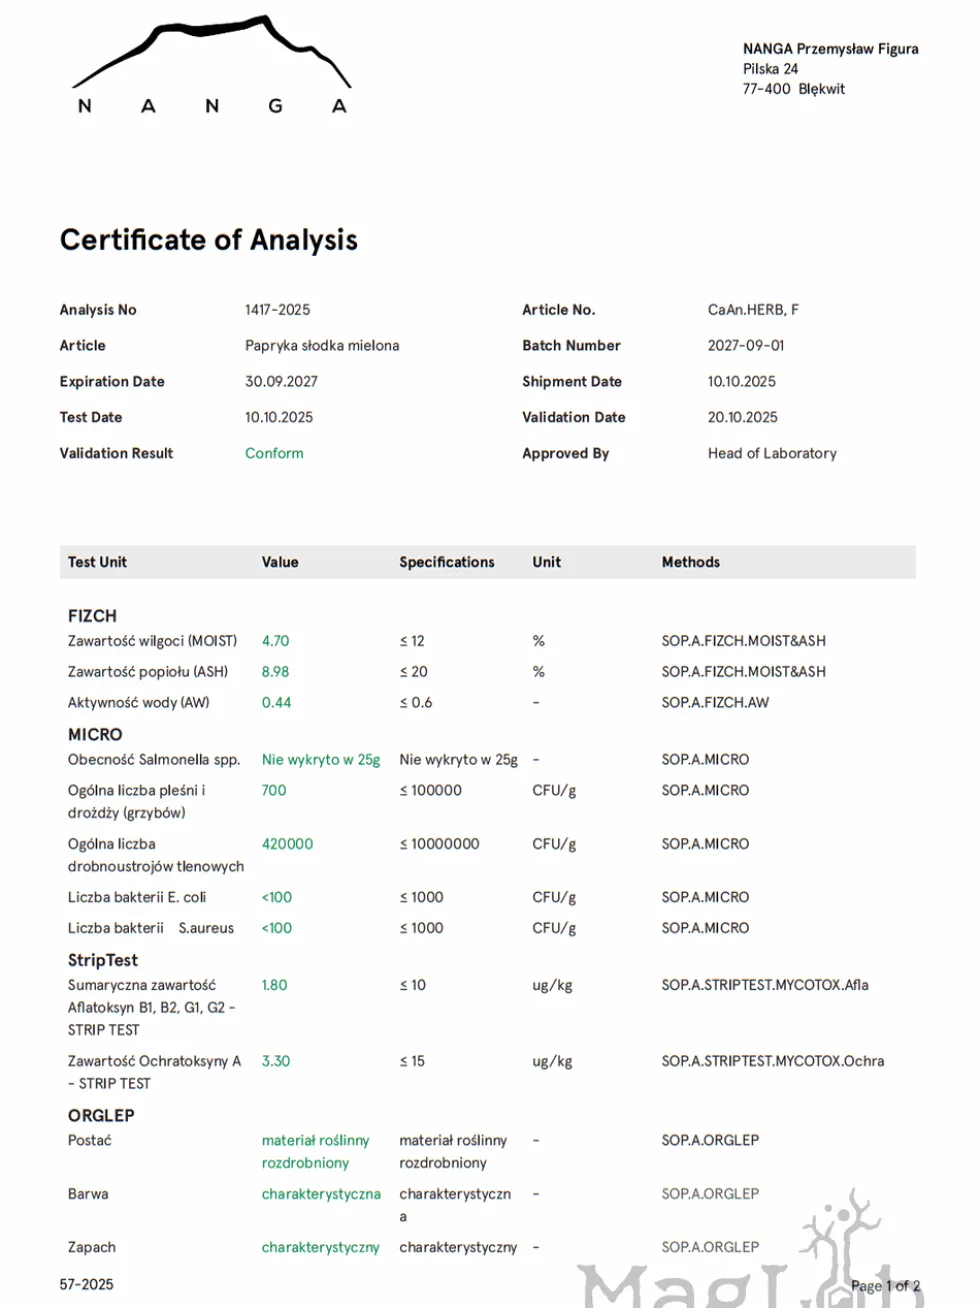
Task: Click the green Salmonella result "Nie wykryto w 25g"
Action: point(321,760)
